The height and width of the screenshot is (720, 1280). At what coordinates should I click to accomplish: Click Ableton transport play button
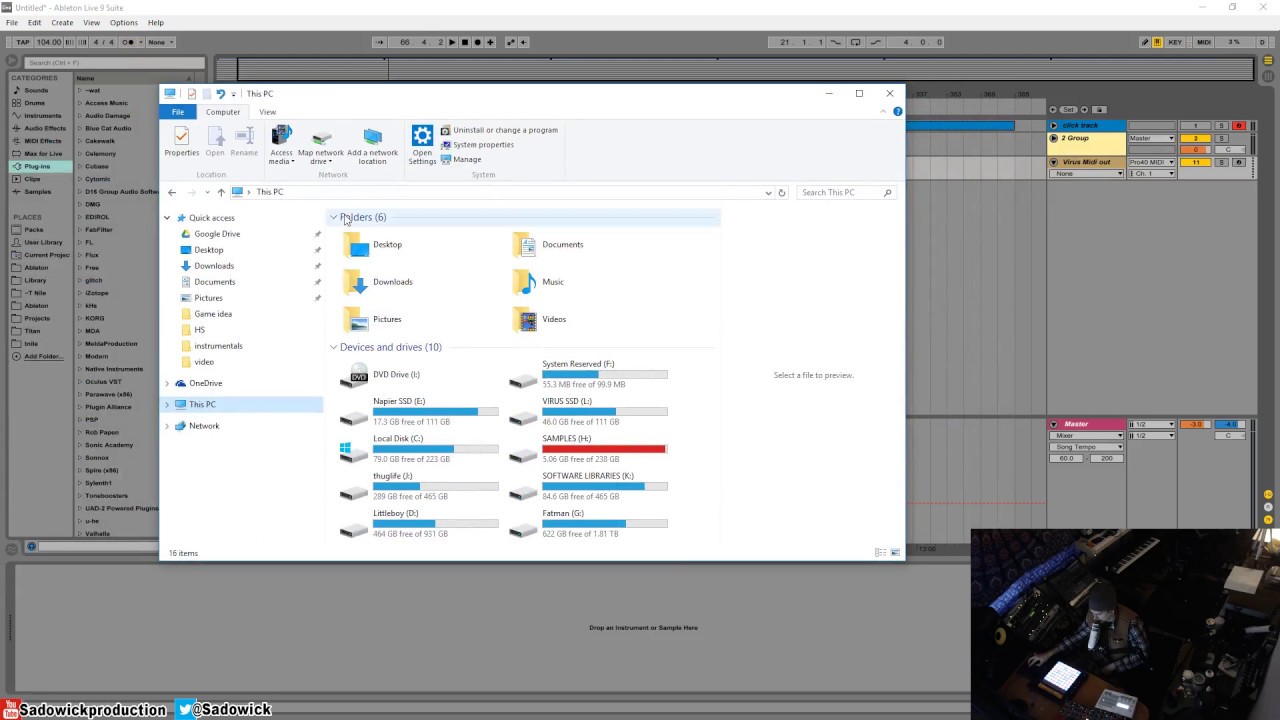[x=452, y=42]
